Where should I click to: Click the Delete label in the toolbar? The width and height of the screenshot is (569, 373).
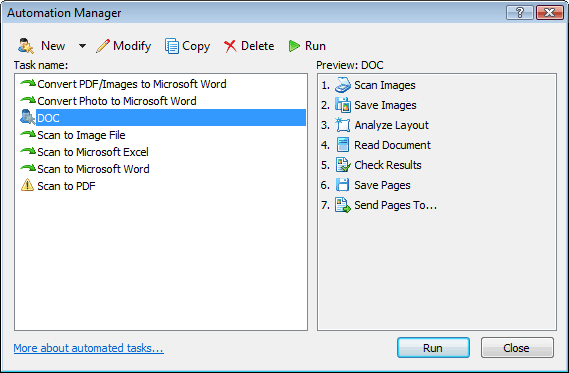pos(257,46)
